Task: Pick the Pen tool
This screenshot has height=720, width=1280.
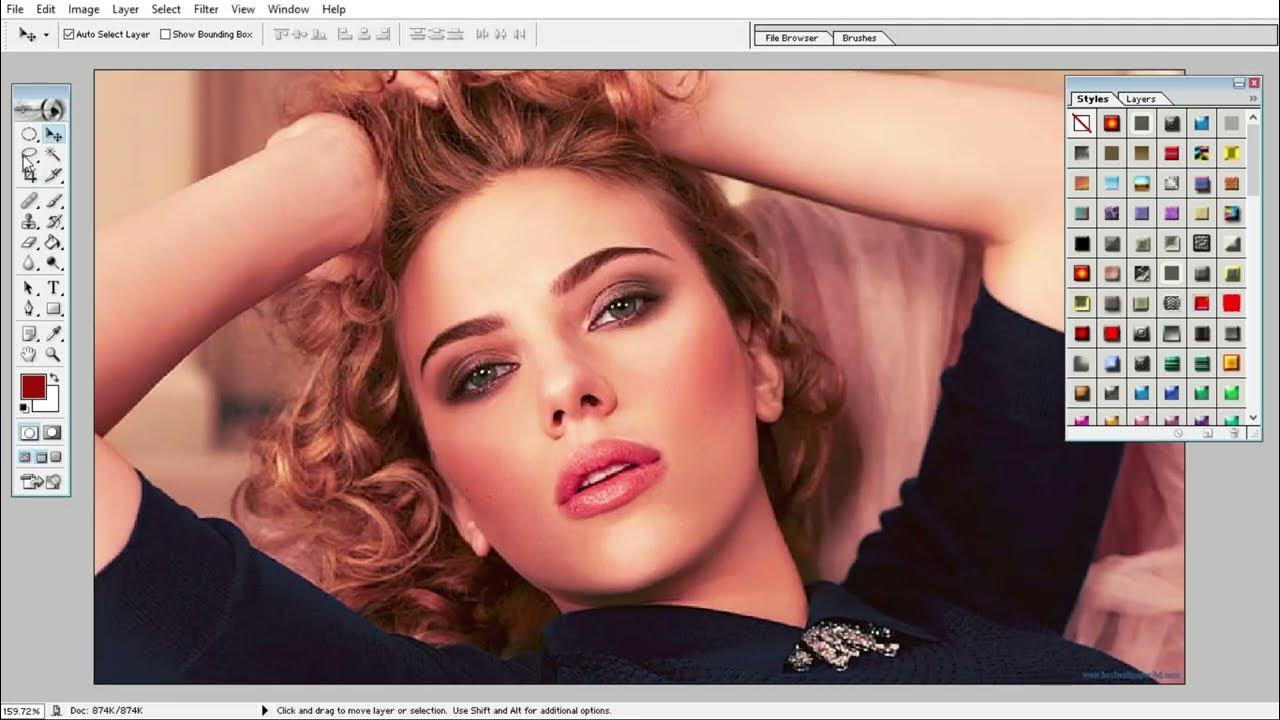Action: coord(29,309)
